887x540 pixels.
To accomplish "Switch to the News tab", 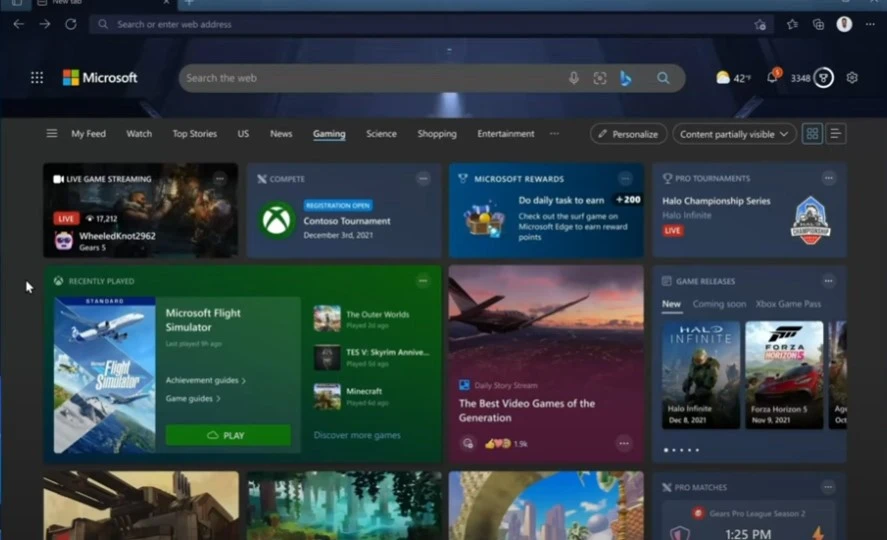I will (281, 133).
